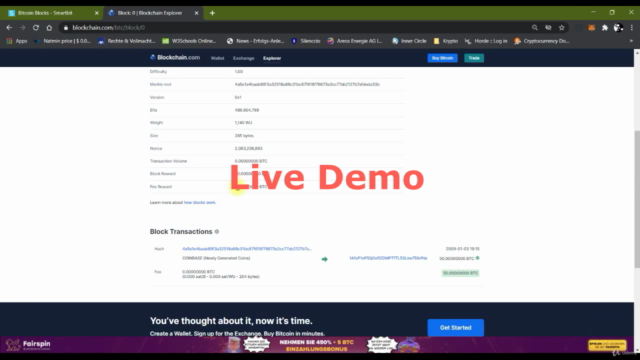Click the Nonce value 2,083,236,893
Viewport: 640px width, 360px height.
click(248, 149)
